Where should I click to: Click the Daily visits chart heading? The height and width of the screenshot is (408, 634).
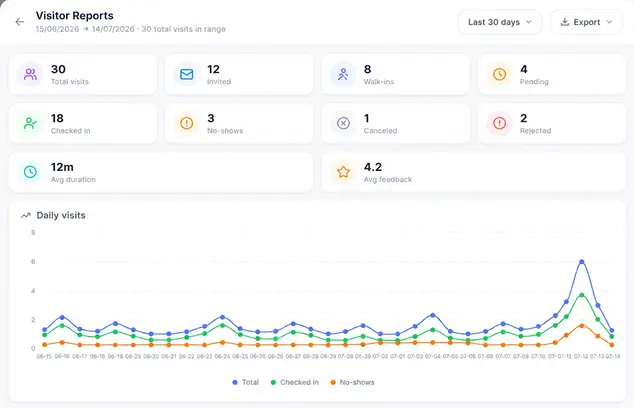coord(61,216)
